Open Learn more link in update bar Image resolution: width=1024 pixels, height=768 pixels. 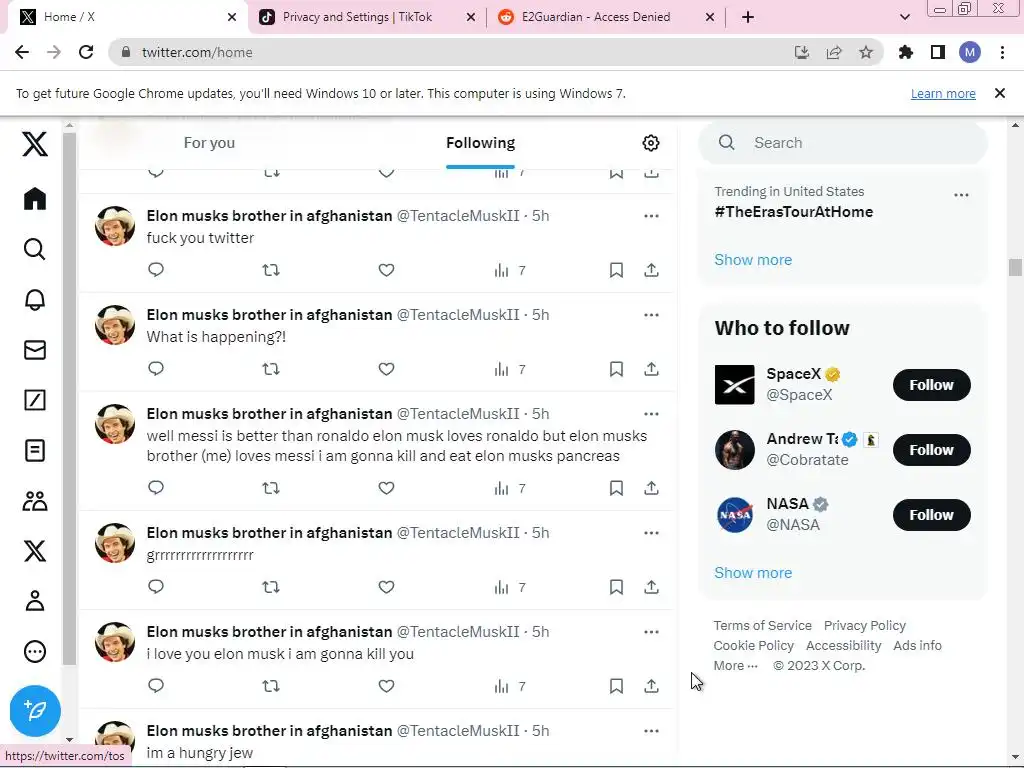tap(943, 93)
